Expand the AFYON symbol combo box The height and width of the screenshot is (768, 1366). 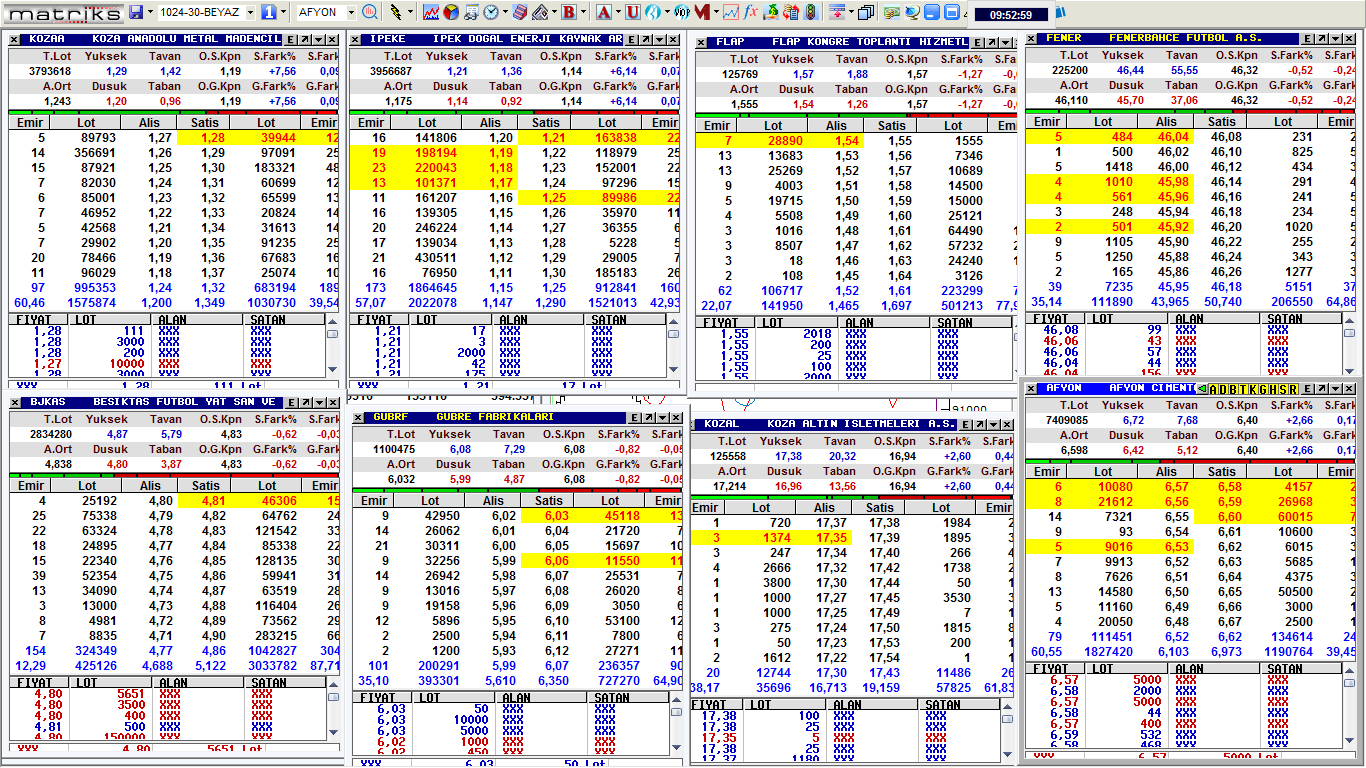pos(351,12)
